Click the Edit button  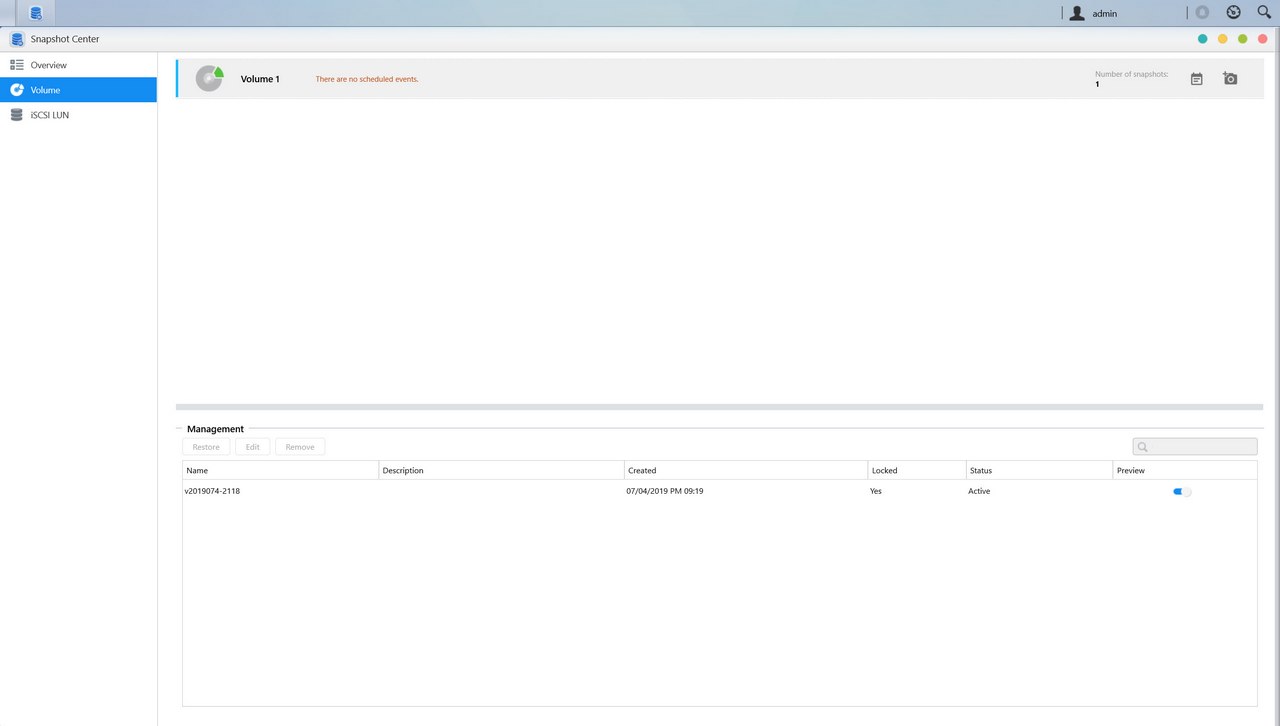[x=253, y=447]
